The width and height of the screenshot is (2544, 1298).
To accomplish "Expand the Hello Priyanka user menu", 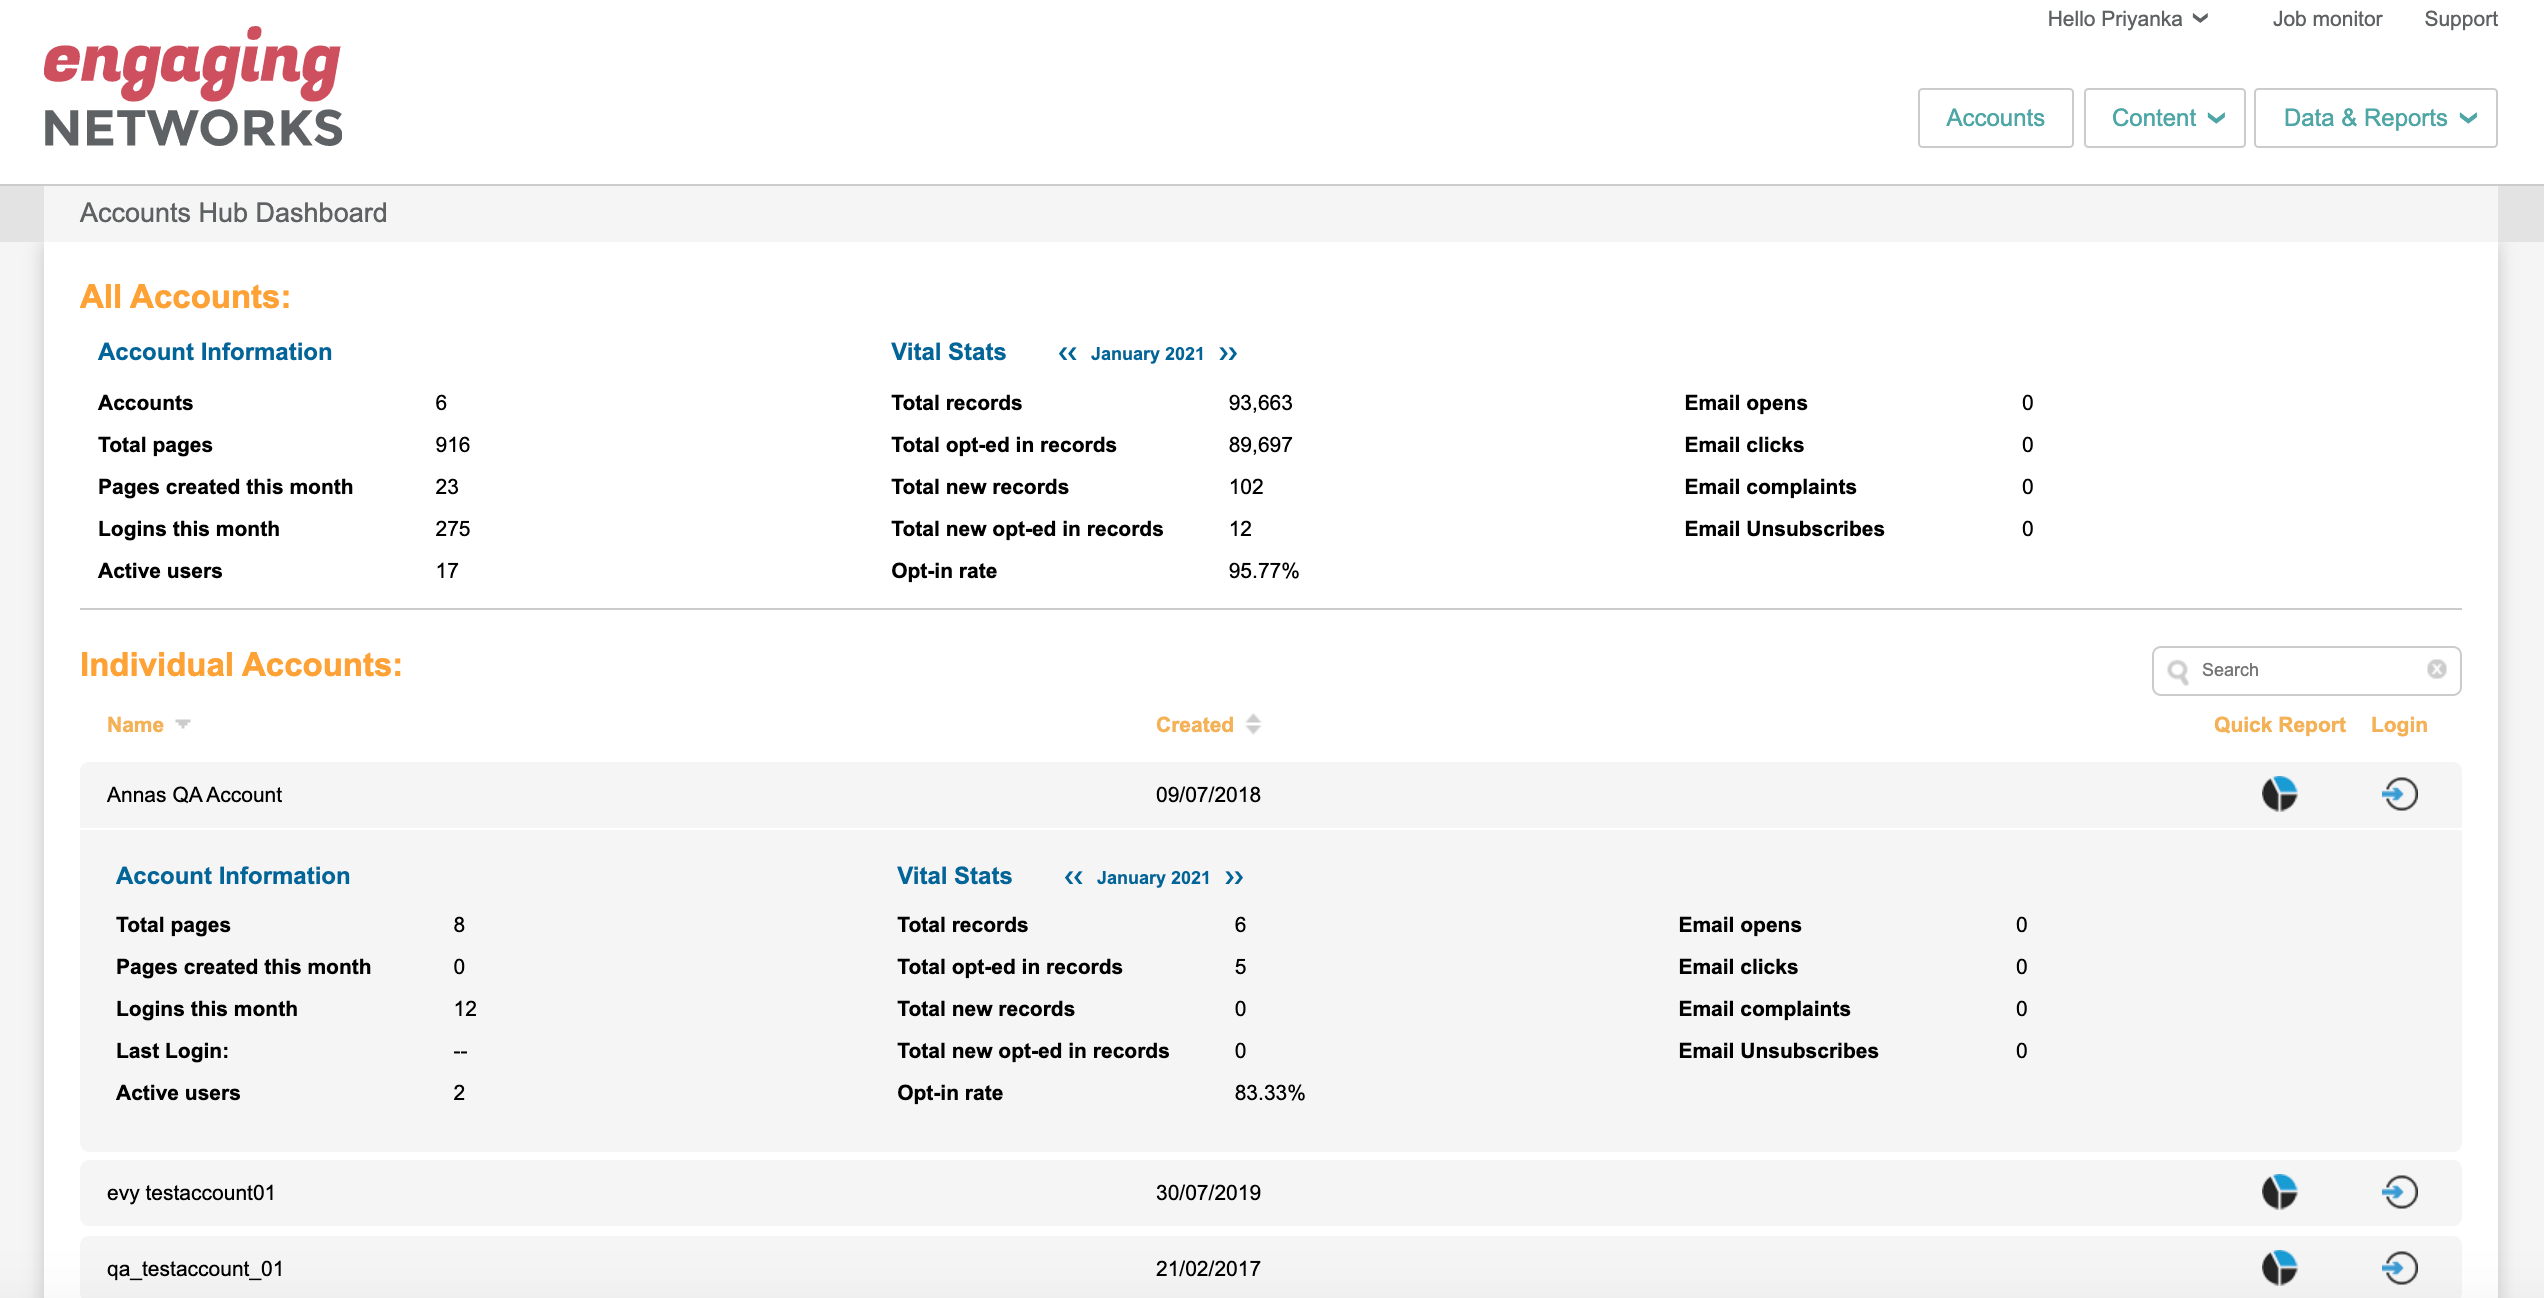I will pos(2127,19).
